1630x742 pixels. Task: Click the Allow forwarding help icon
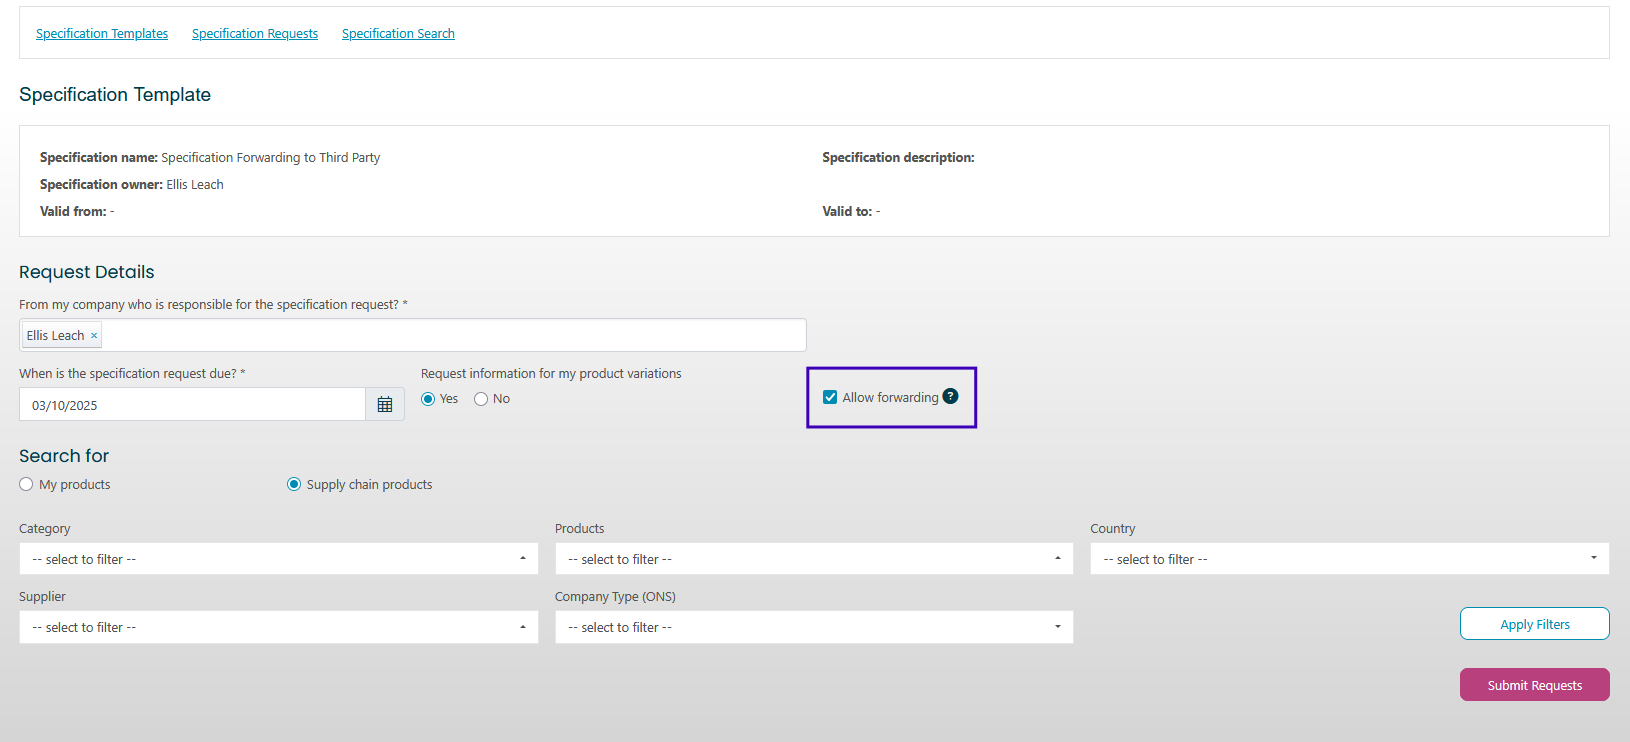click(950, 396)
